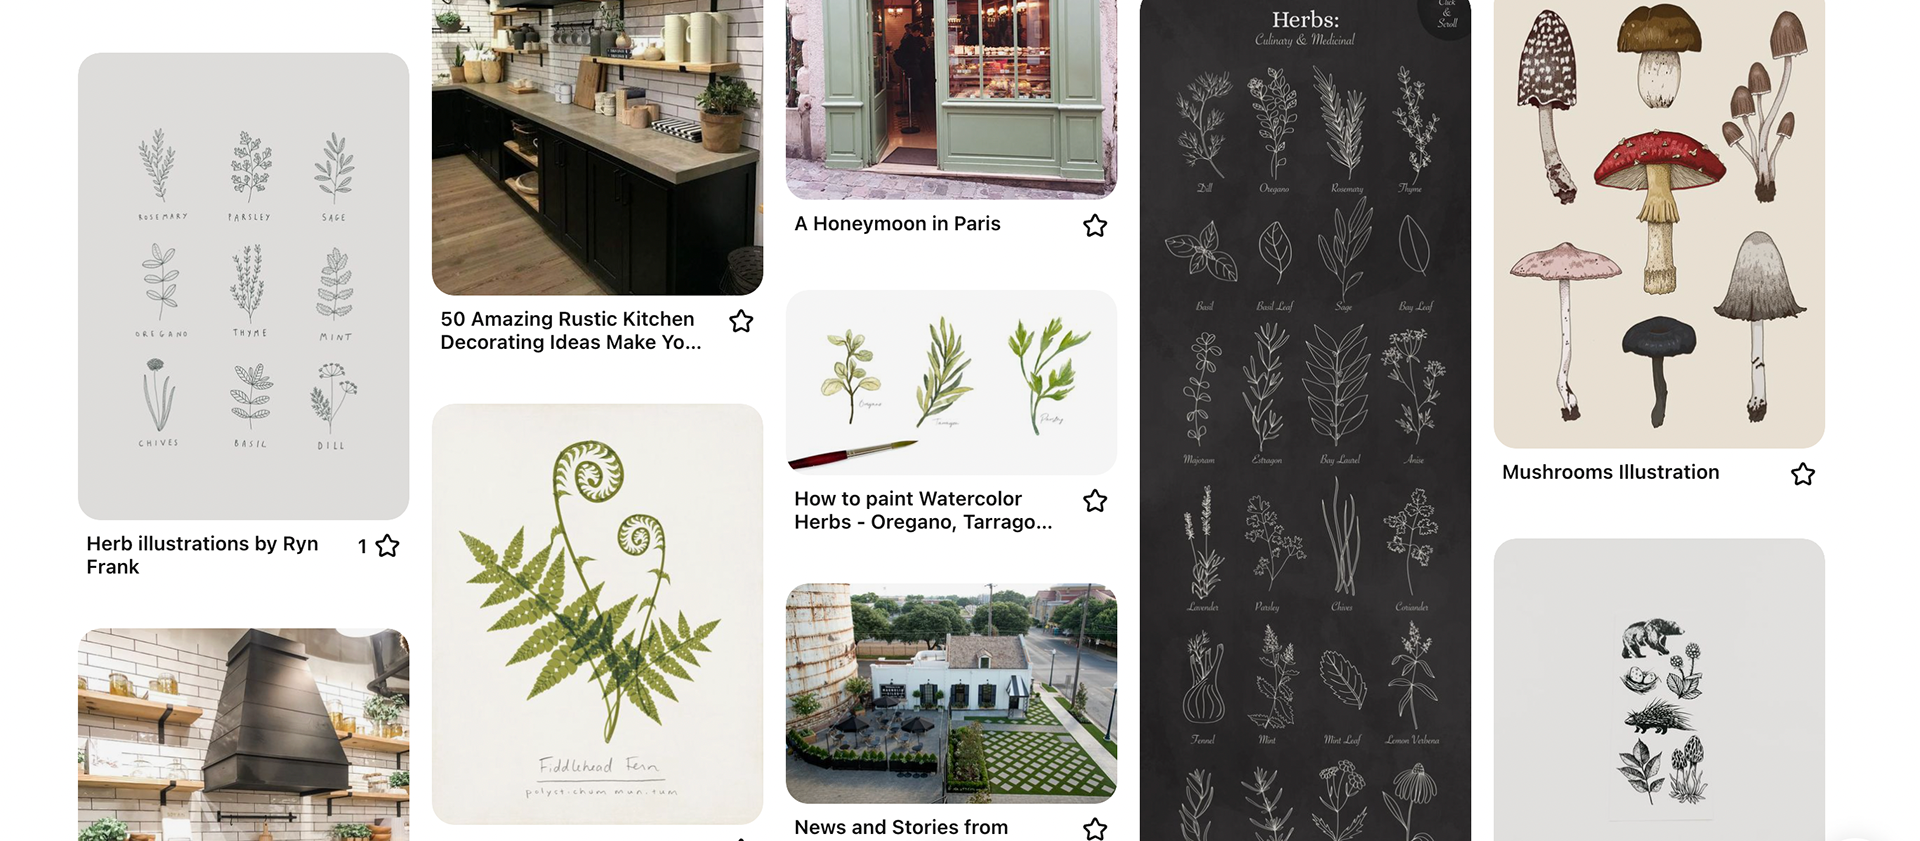Viewport: 1920px width, 841px height.
Task: Open the Fiddlehead Fern botanical print
Action: (x=597, y=614)
